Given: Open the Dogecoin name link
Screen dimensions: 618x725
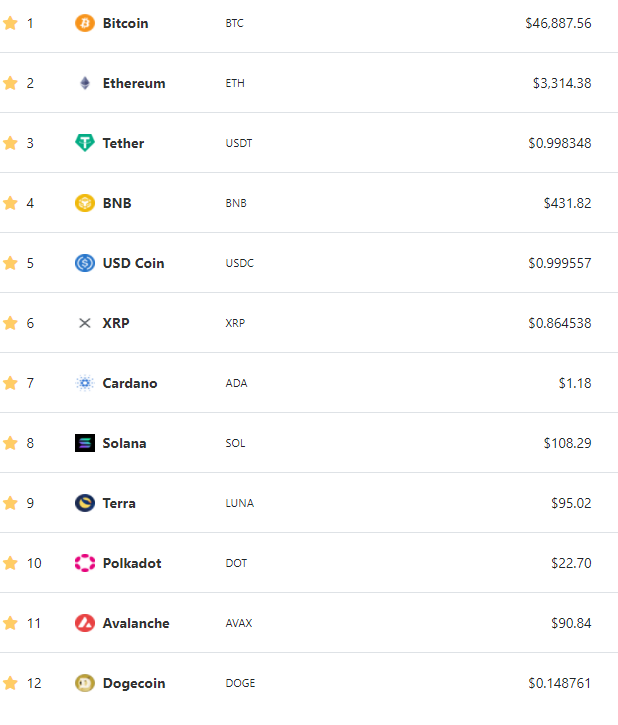Looking at the screenshot, I should point(134,683).
